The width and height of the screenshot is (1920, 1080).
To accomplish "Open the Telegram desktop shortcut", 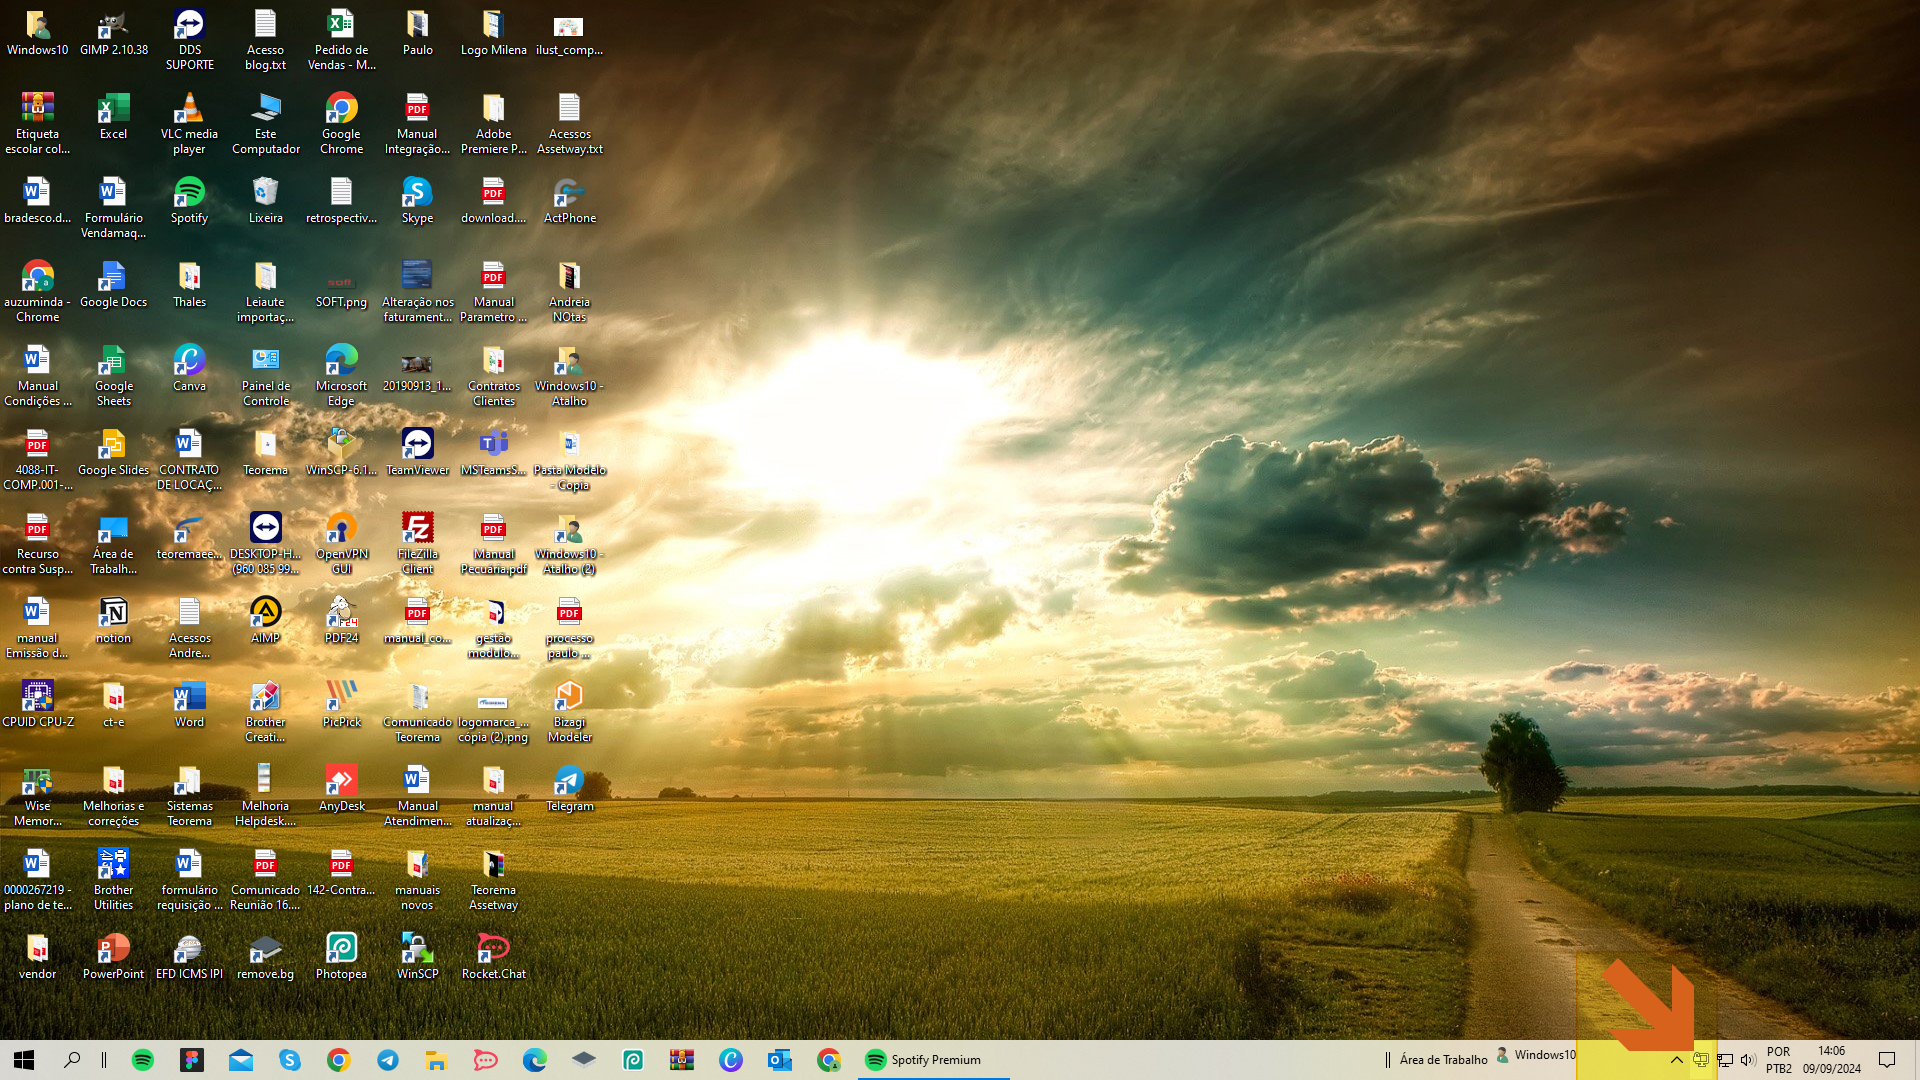I will (x=569, y=789).
